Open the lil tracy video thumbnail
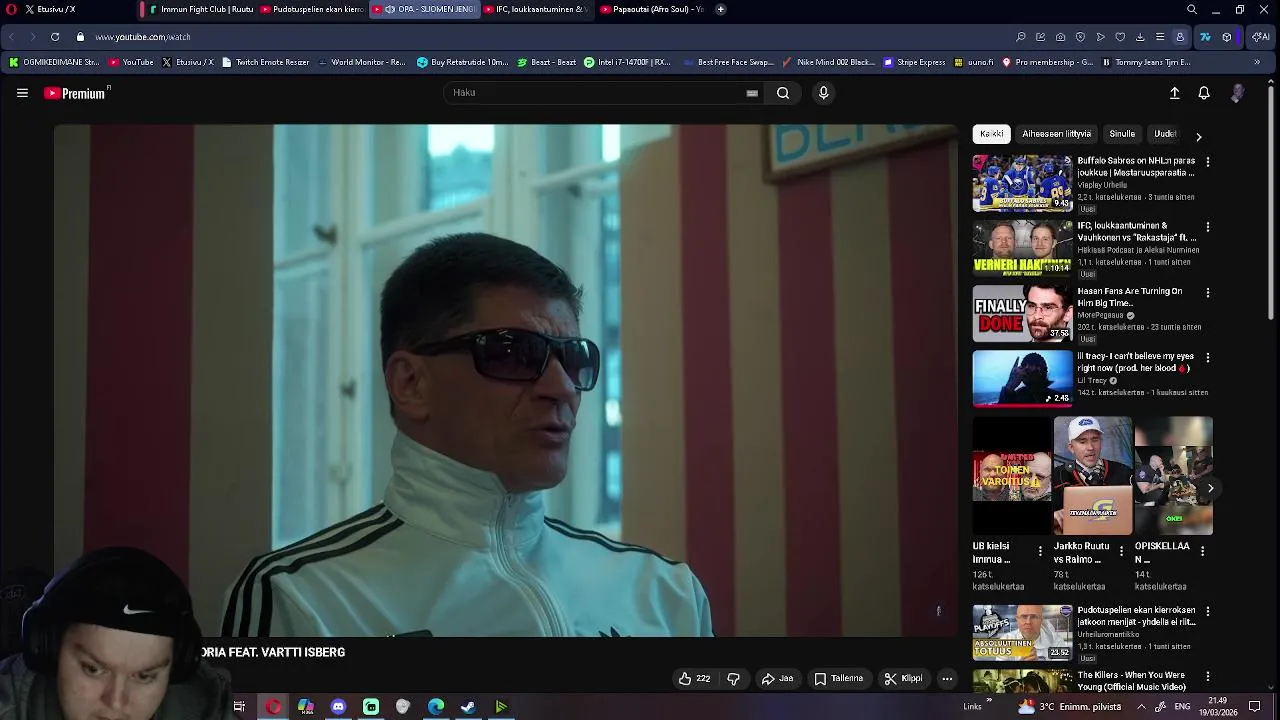Viewport: 1280px width, 720px height. tap(1022, 378)
